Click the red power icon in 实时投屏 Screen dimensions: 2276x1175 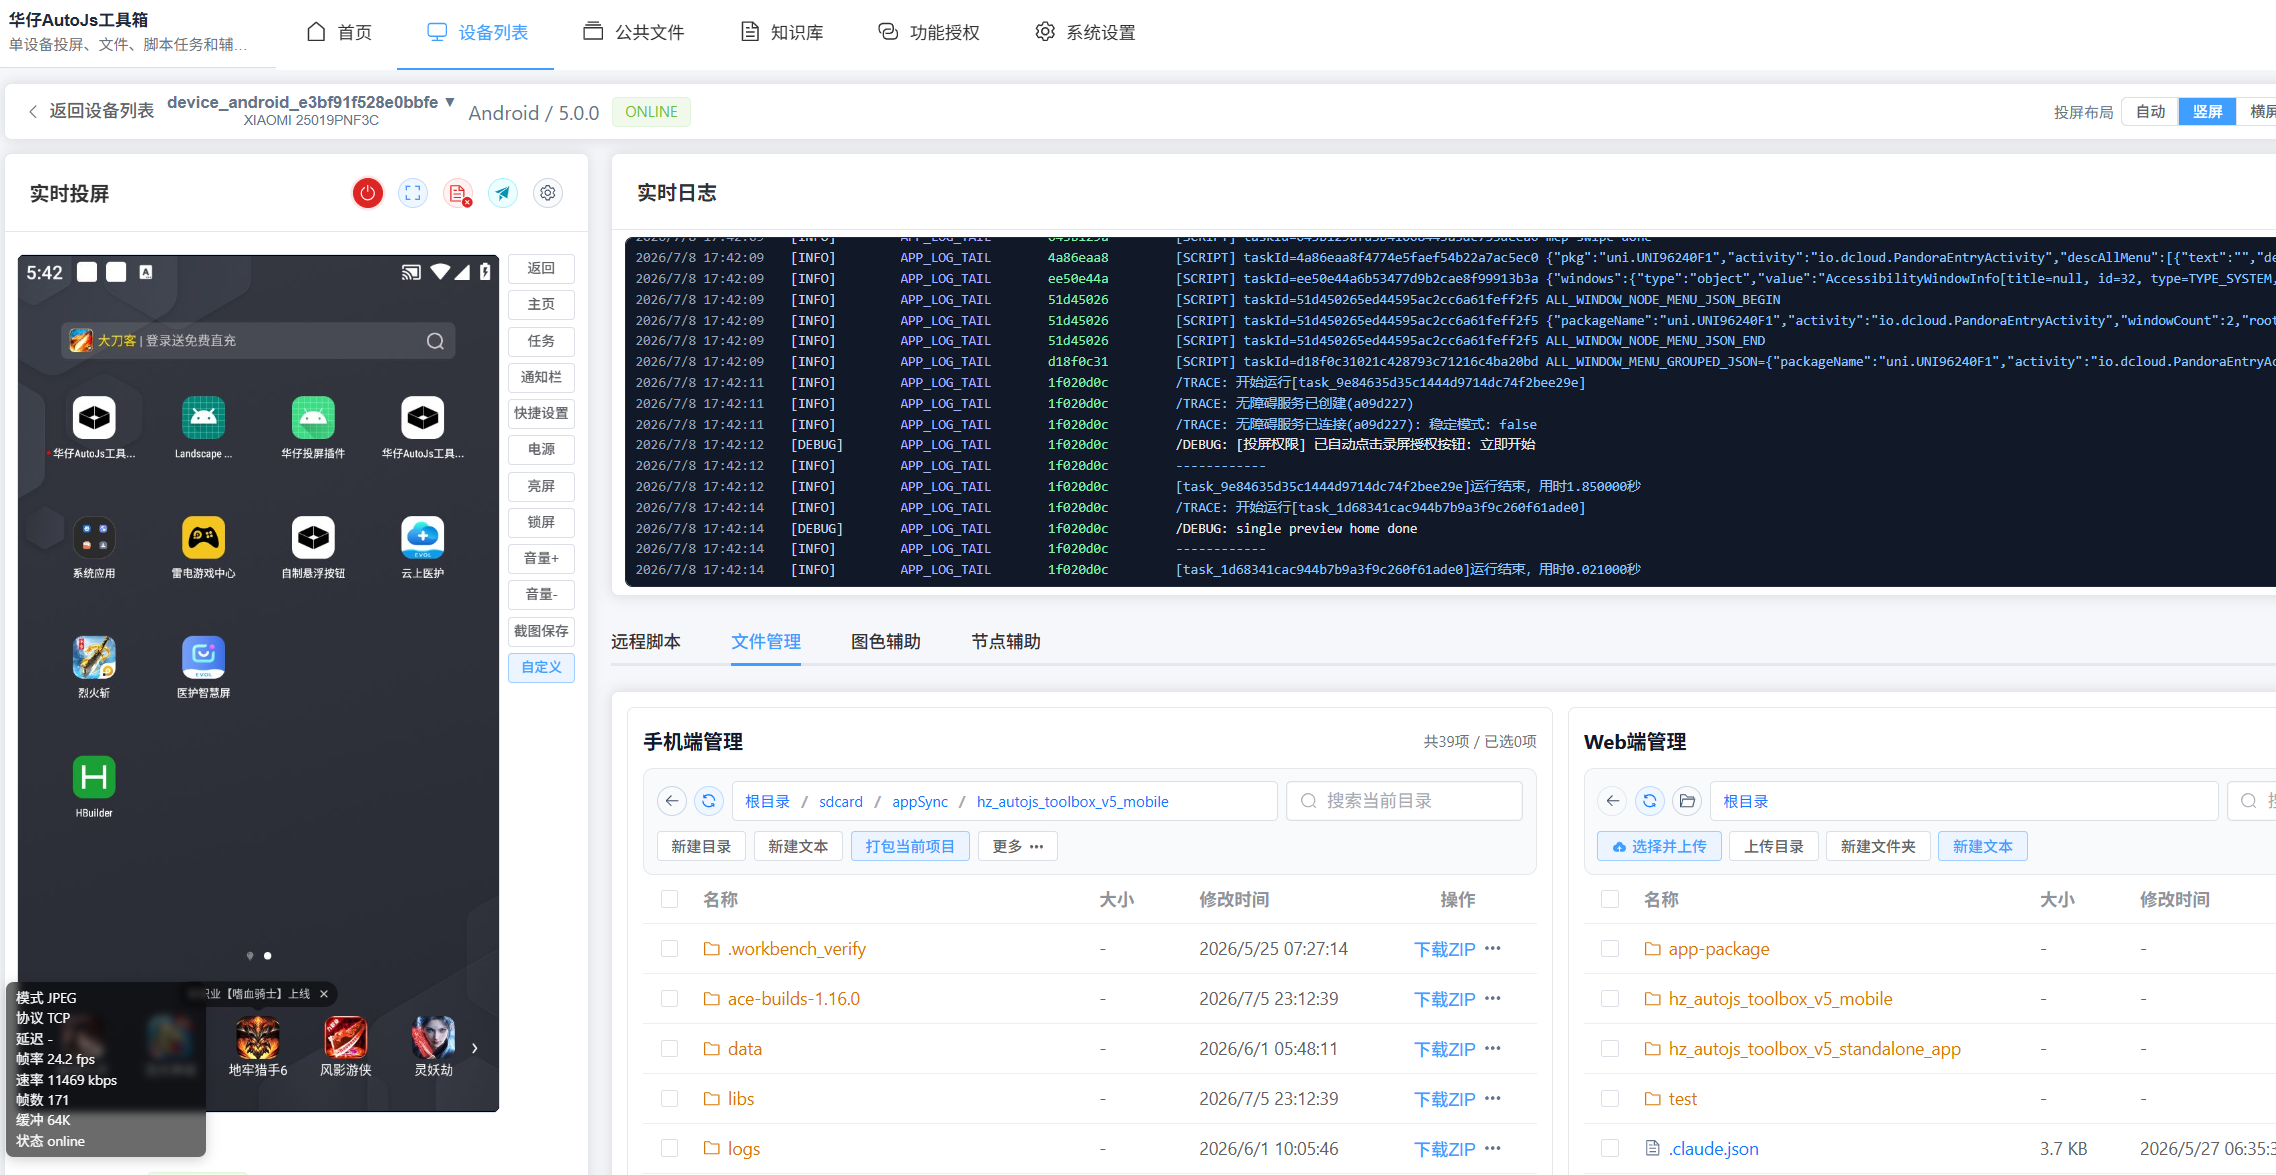(x=368, y=193)
